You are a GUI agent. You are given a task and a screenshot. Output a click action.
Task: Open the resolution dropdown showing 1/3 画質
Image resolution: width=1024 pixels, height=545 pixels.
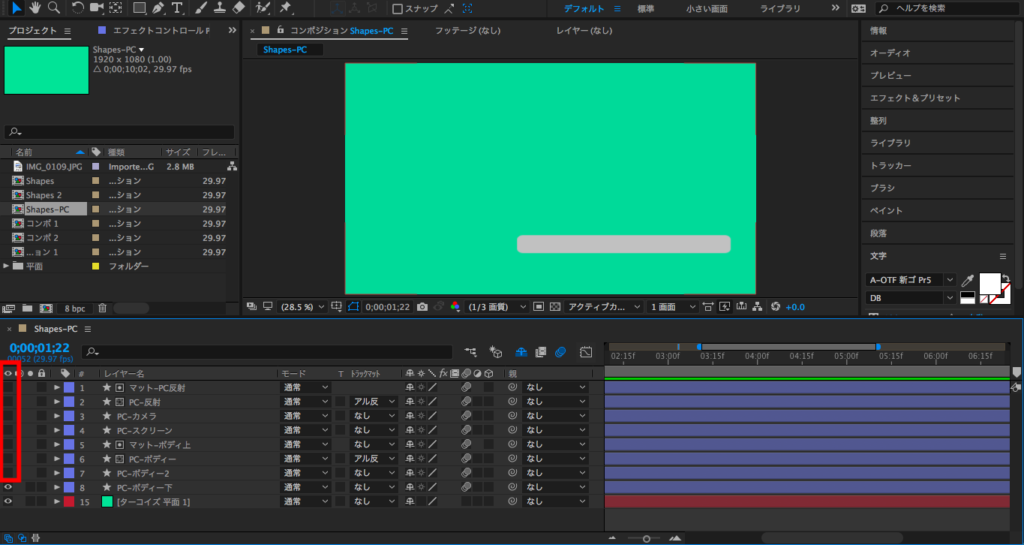pos(496,306)
